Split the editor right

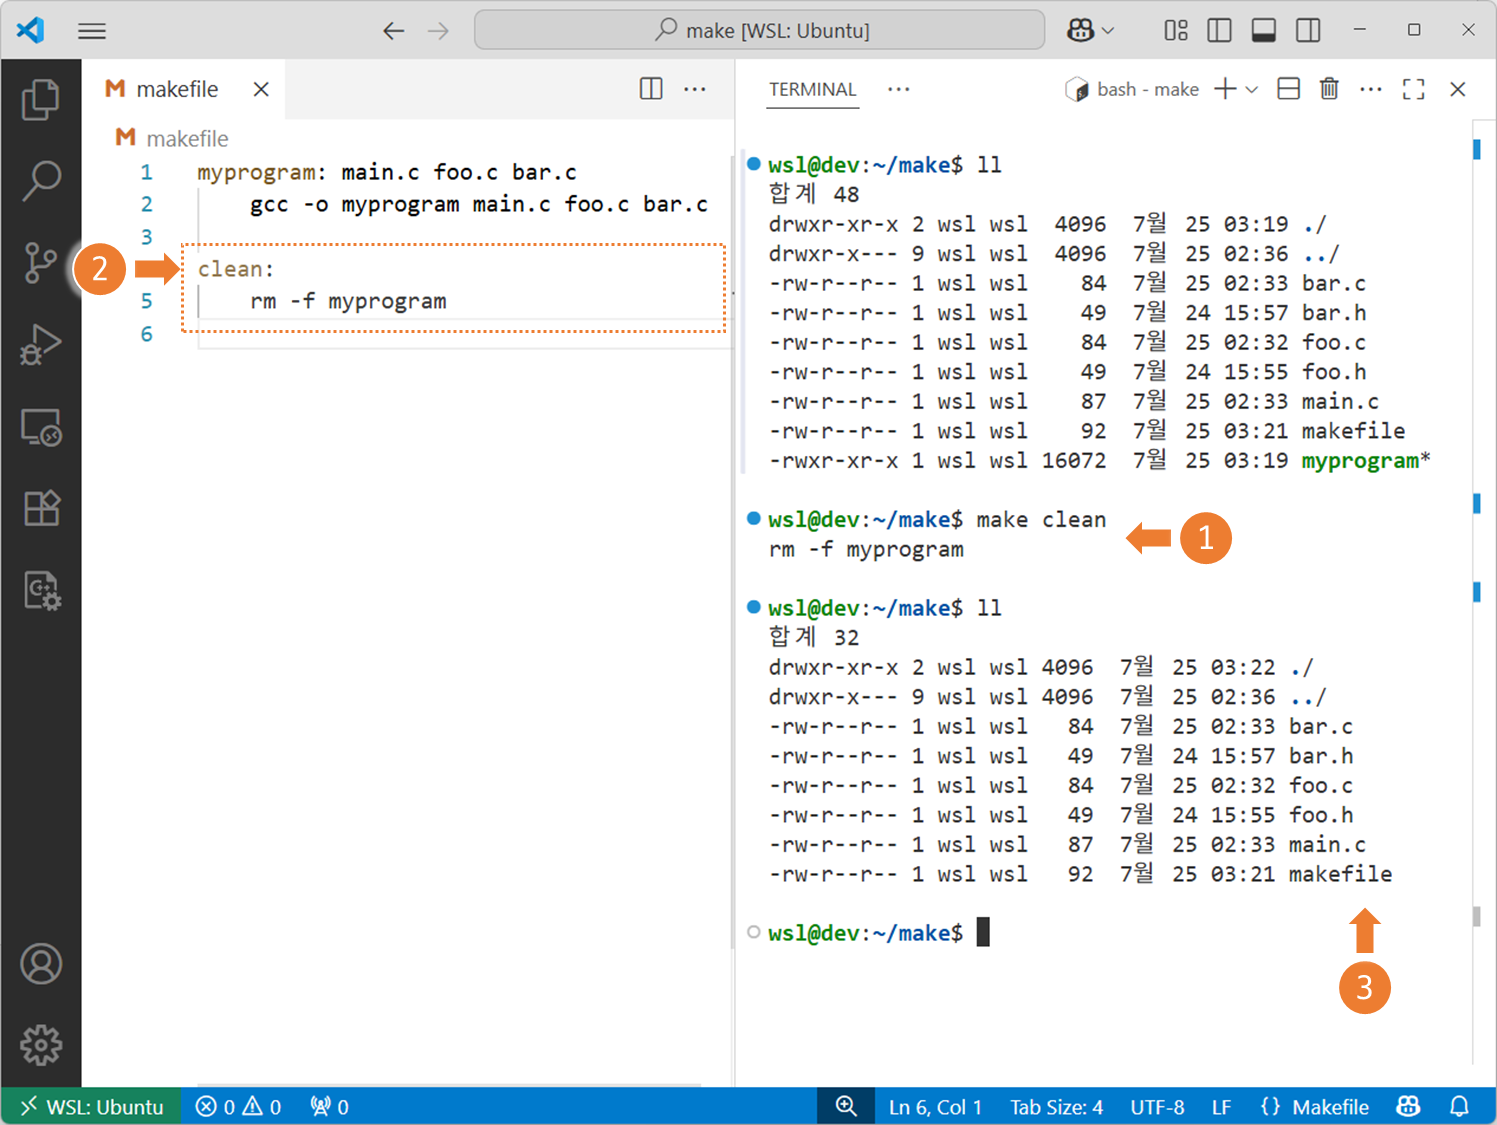(651, 89)
